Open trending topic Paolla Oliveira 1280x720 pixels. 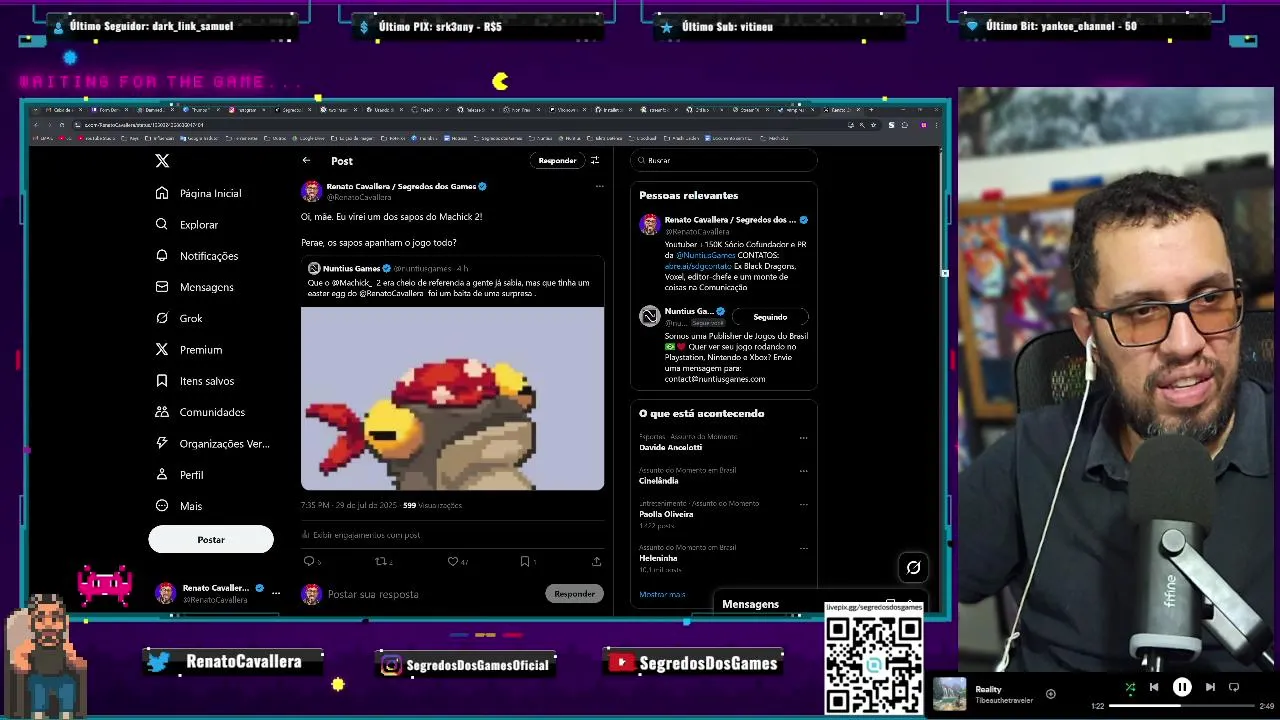pyautogui.click(x=666, y=514)
